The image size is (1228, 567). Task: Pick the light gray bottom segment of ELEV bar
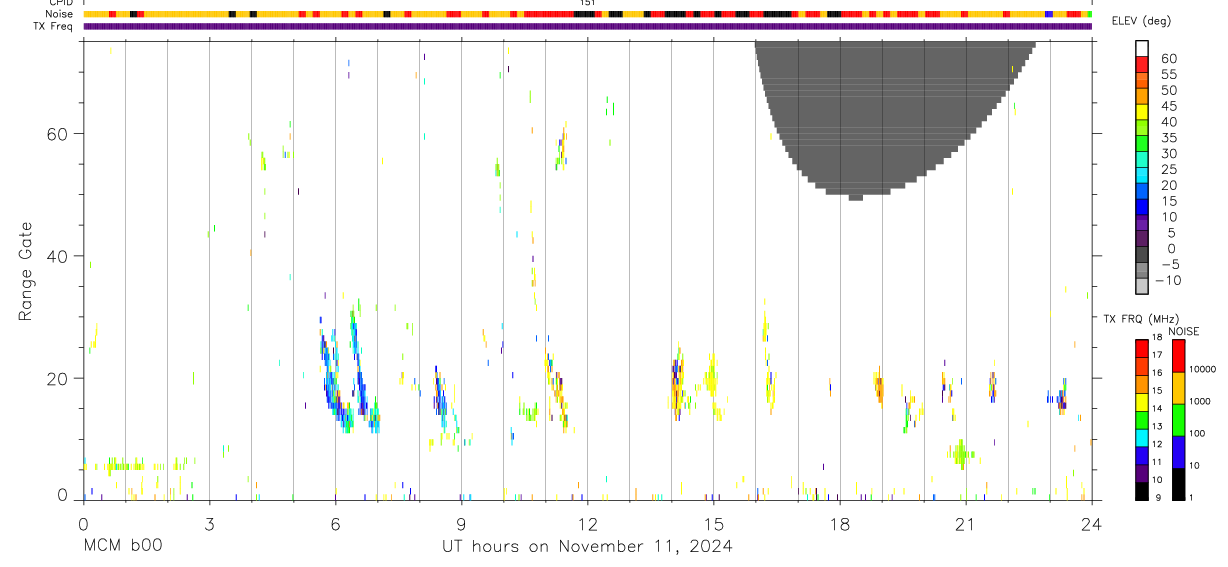[x=1142, y=286]
